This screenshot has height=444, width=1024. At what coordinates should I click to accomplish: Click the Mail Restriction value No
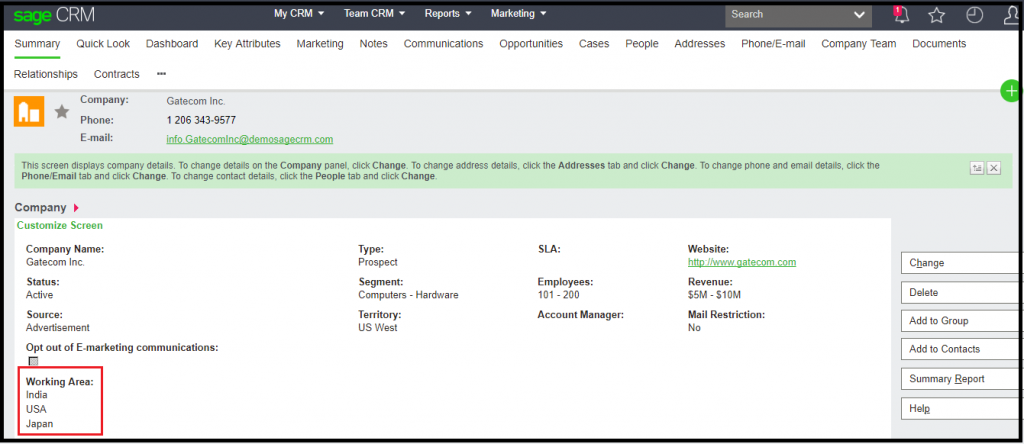[694, 327]
